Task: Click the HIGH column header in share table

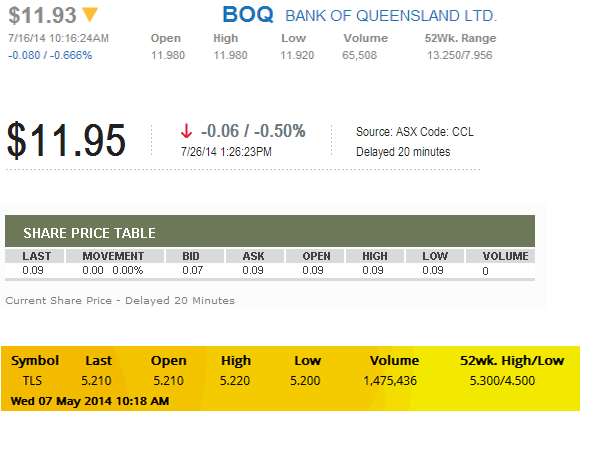Action: 375,256
